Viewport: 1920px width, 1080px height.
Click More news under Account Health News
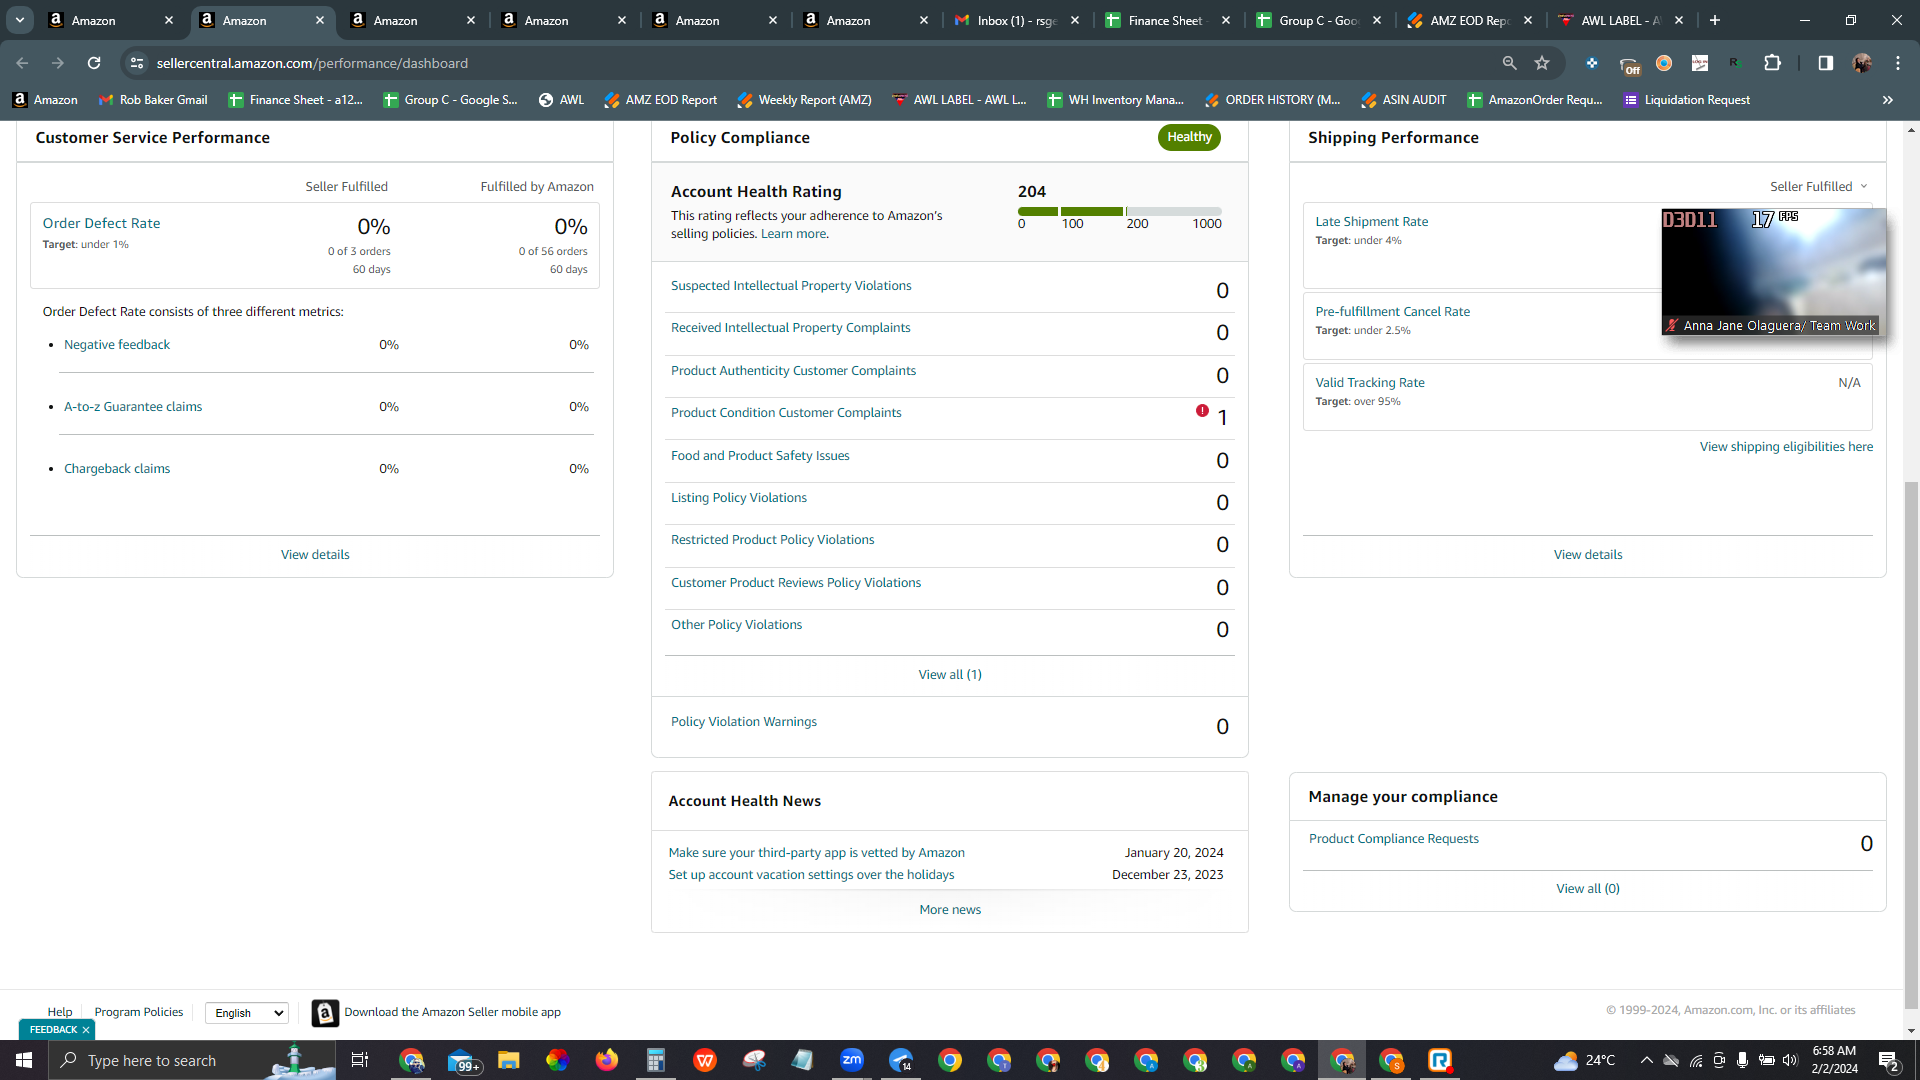pos(950,910)
